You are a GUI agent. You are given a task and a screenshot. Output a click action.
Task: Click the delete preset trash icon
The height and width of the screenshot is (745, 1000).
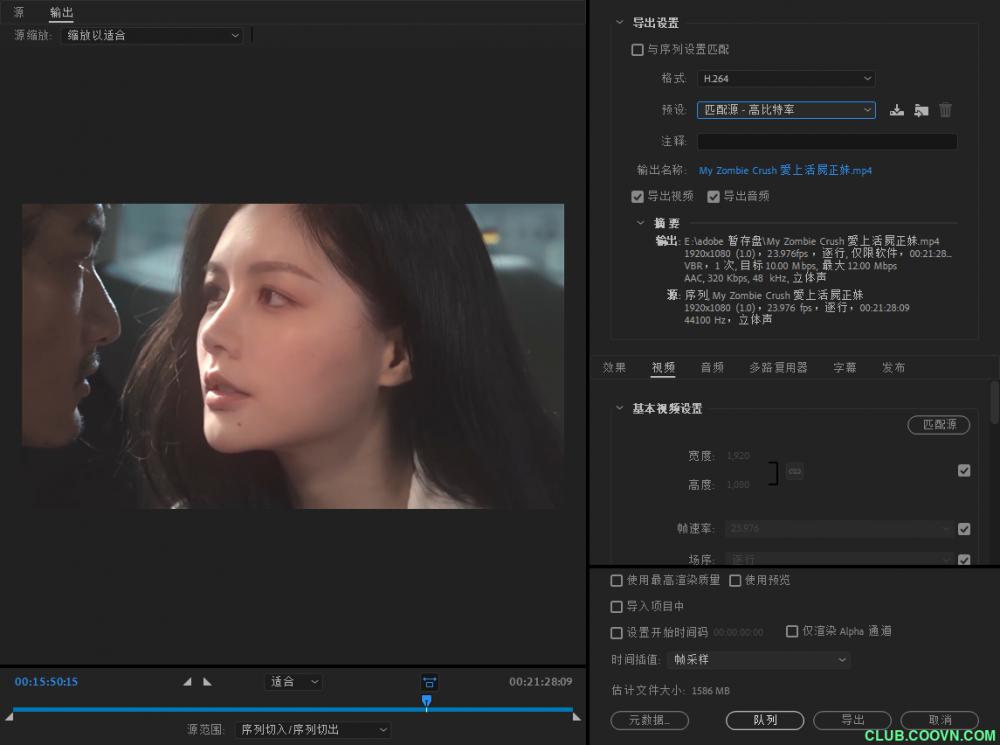tap(945, 110)
